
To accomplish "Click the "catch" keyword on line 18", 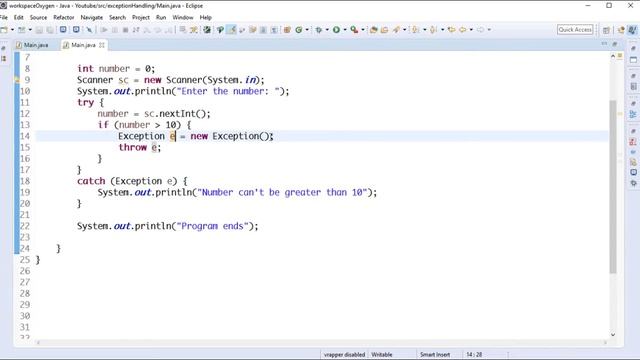I will pyautogui.click(x=91, y=181).
